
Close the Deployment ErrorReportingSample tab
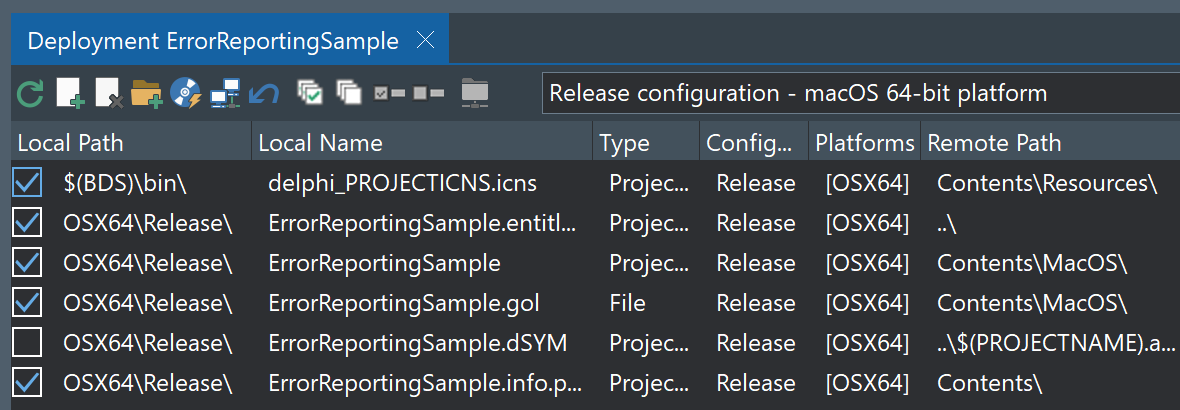coord(424,41)
